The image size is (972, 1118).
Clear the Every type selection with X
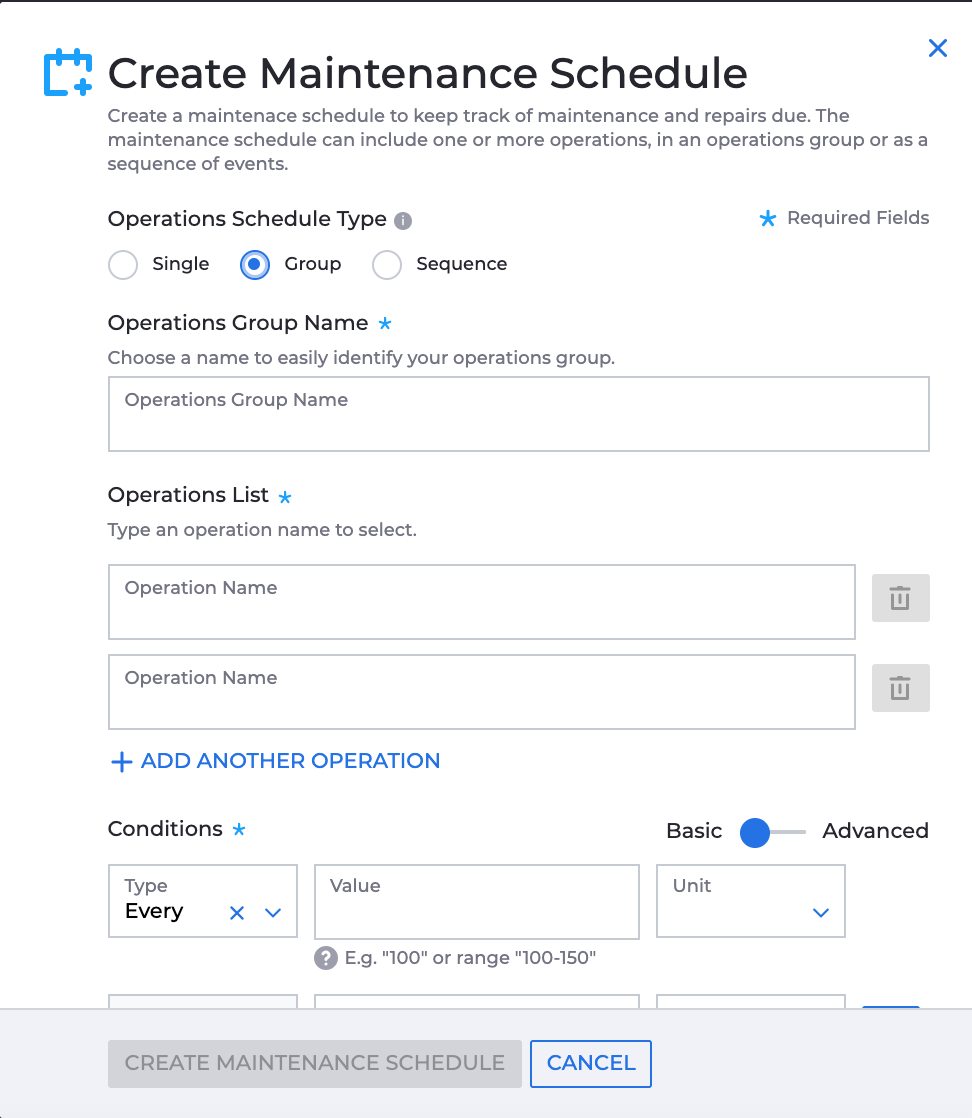click(237, 913)
